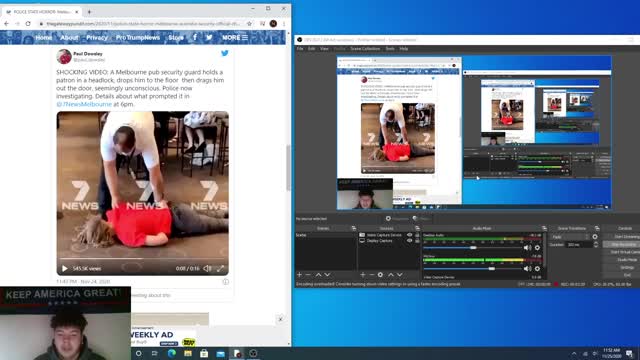Open the Fade transition dropdown

click(x=570, y=237)
